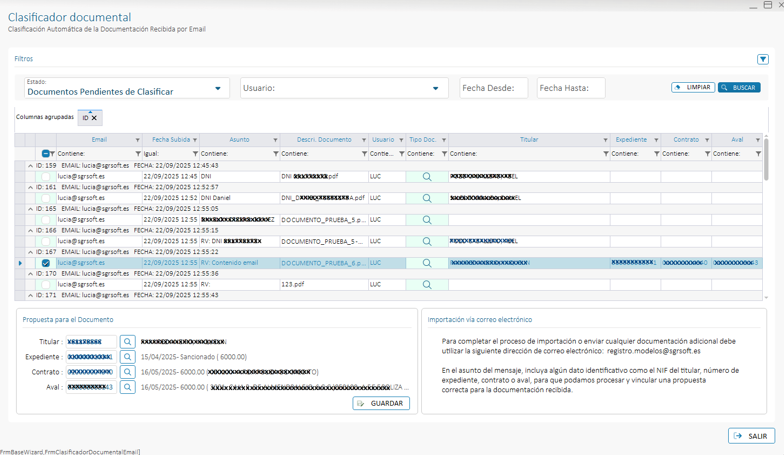Click the Titular column header
The height and width of the screenshot is (455, 784).
pos(528,140)
